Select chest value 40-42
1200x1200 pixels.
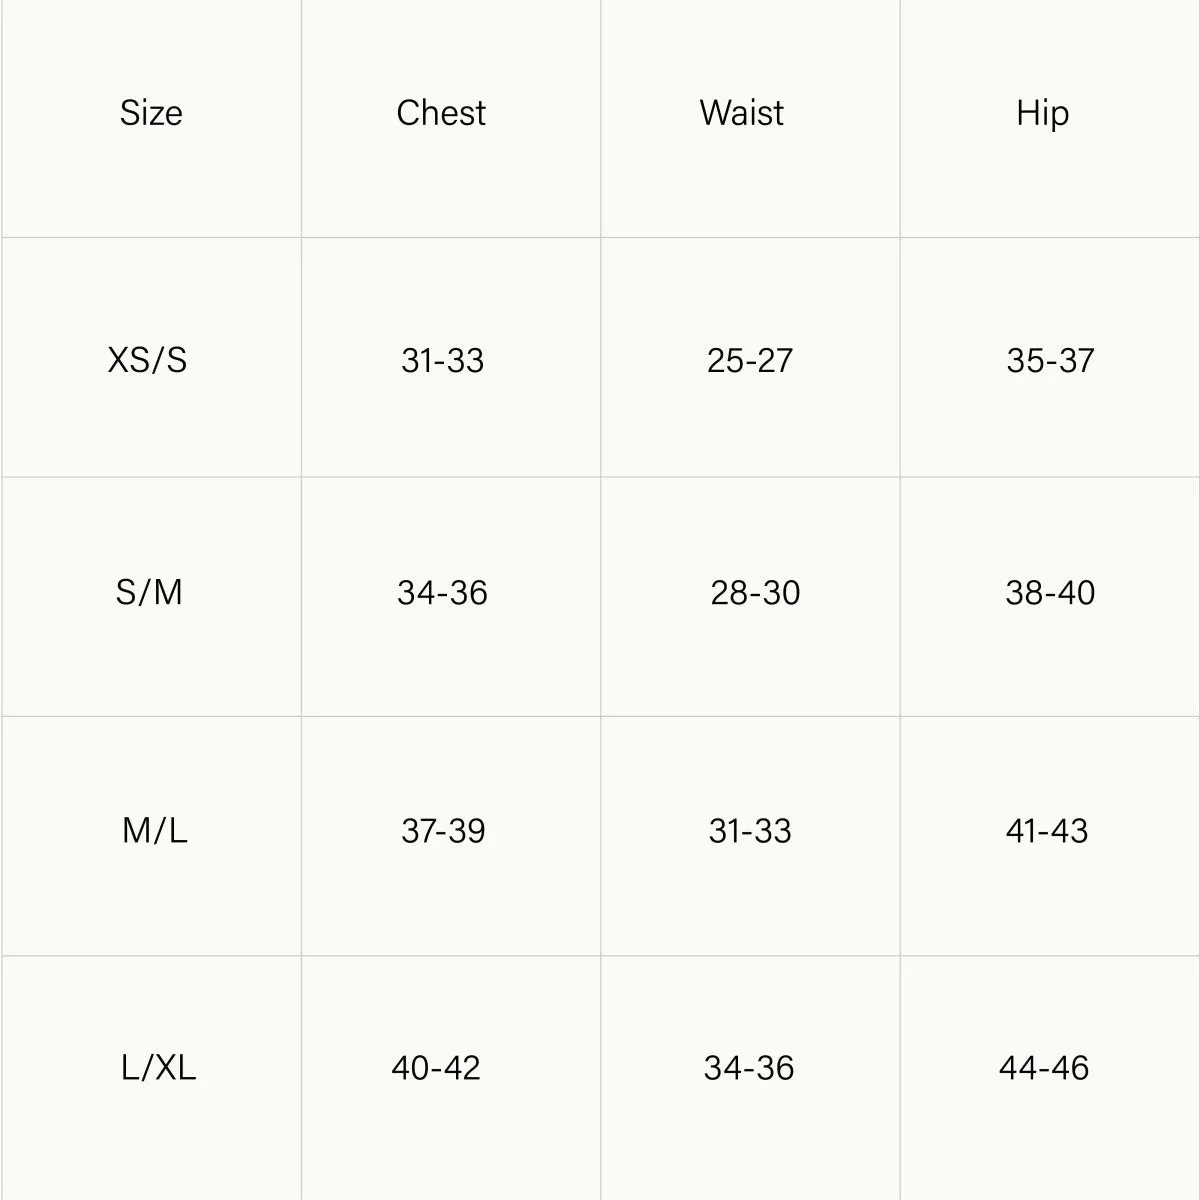pyautogui.click(x=436, y=1068)
